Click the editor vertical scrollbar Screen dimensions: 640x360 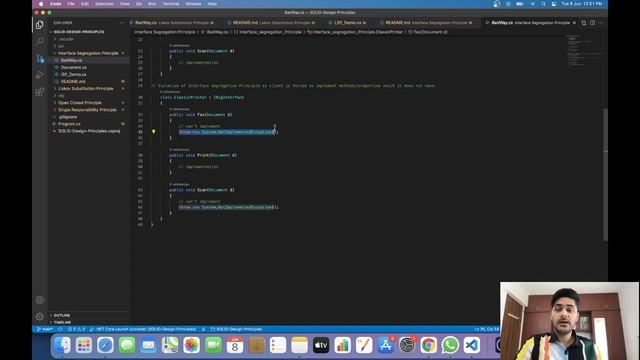tap(605, 175)
